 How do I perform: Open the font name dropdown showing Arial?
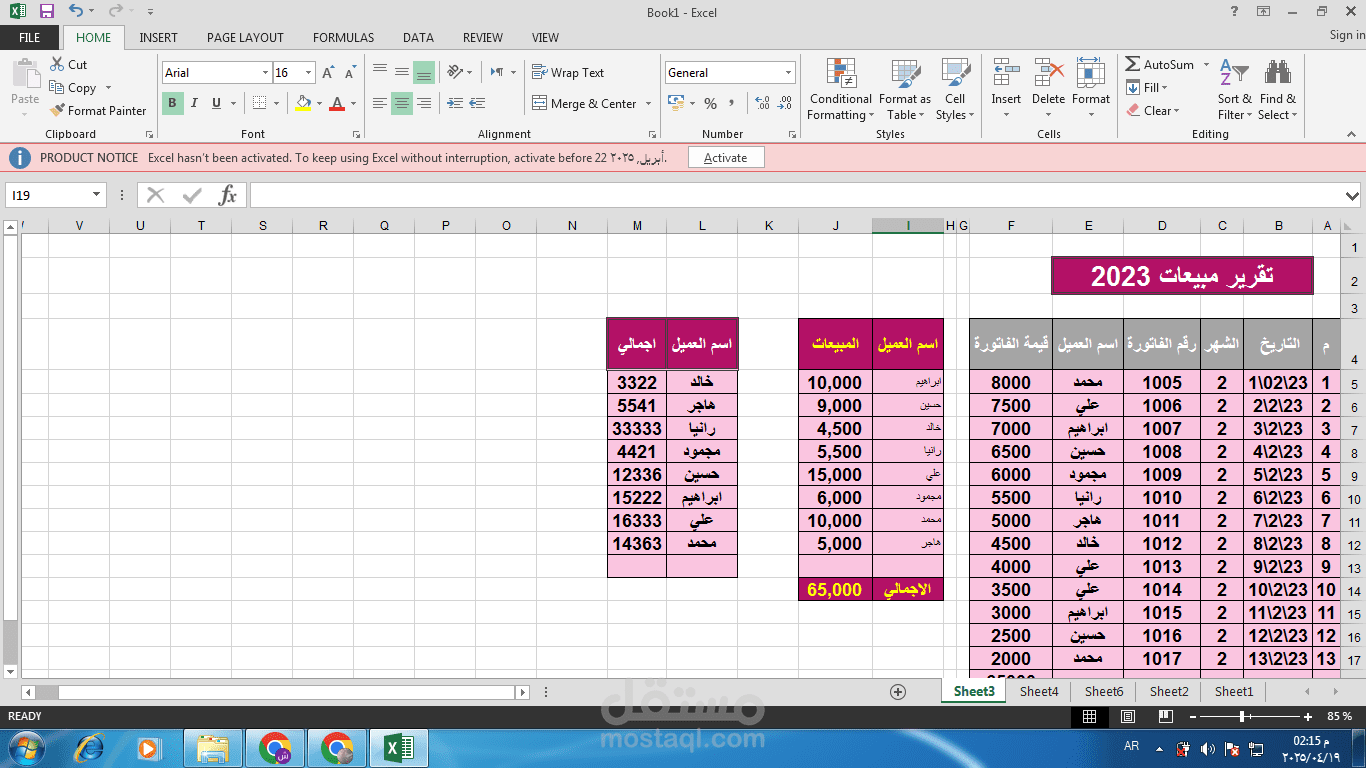click(x=265, y=73)
